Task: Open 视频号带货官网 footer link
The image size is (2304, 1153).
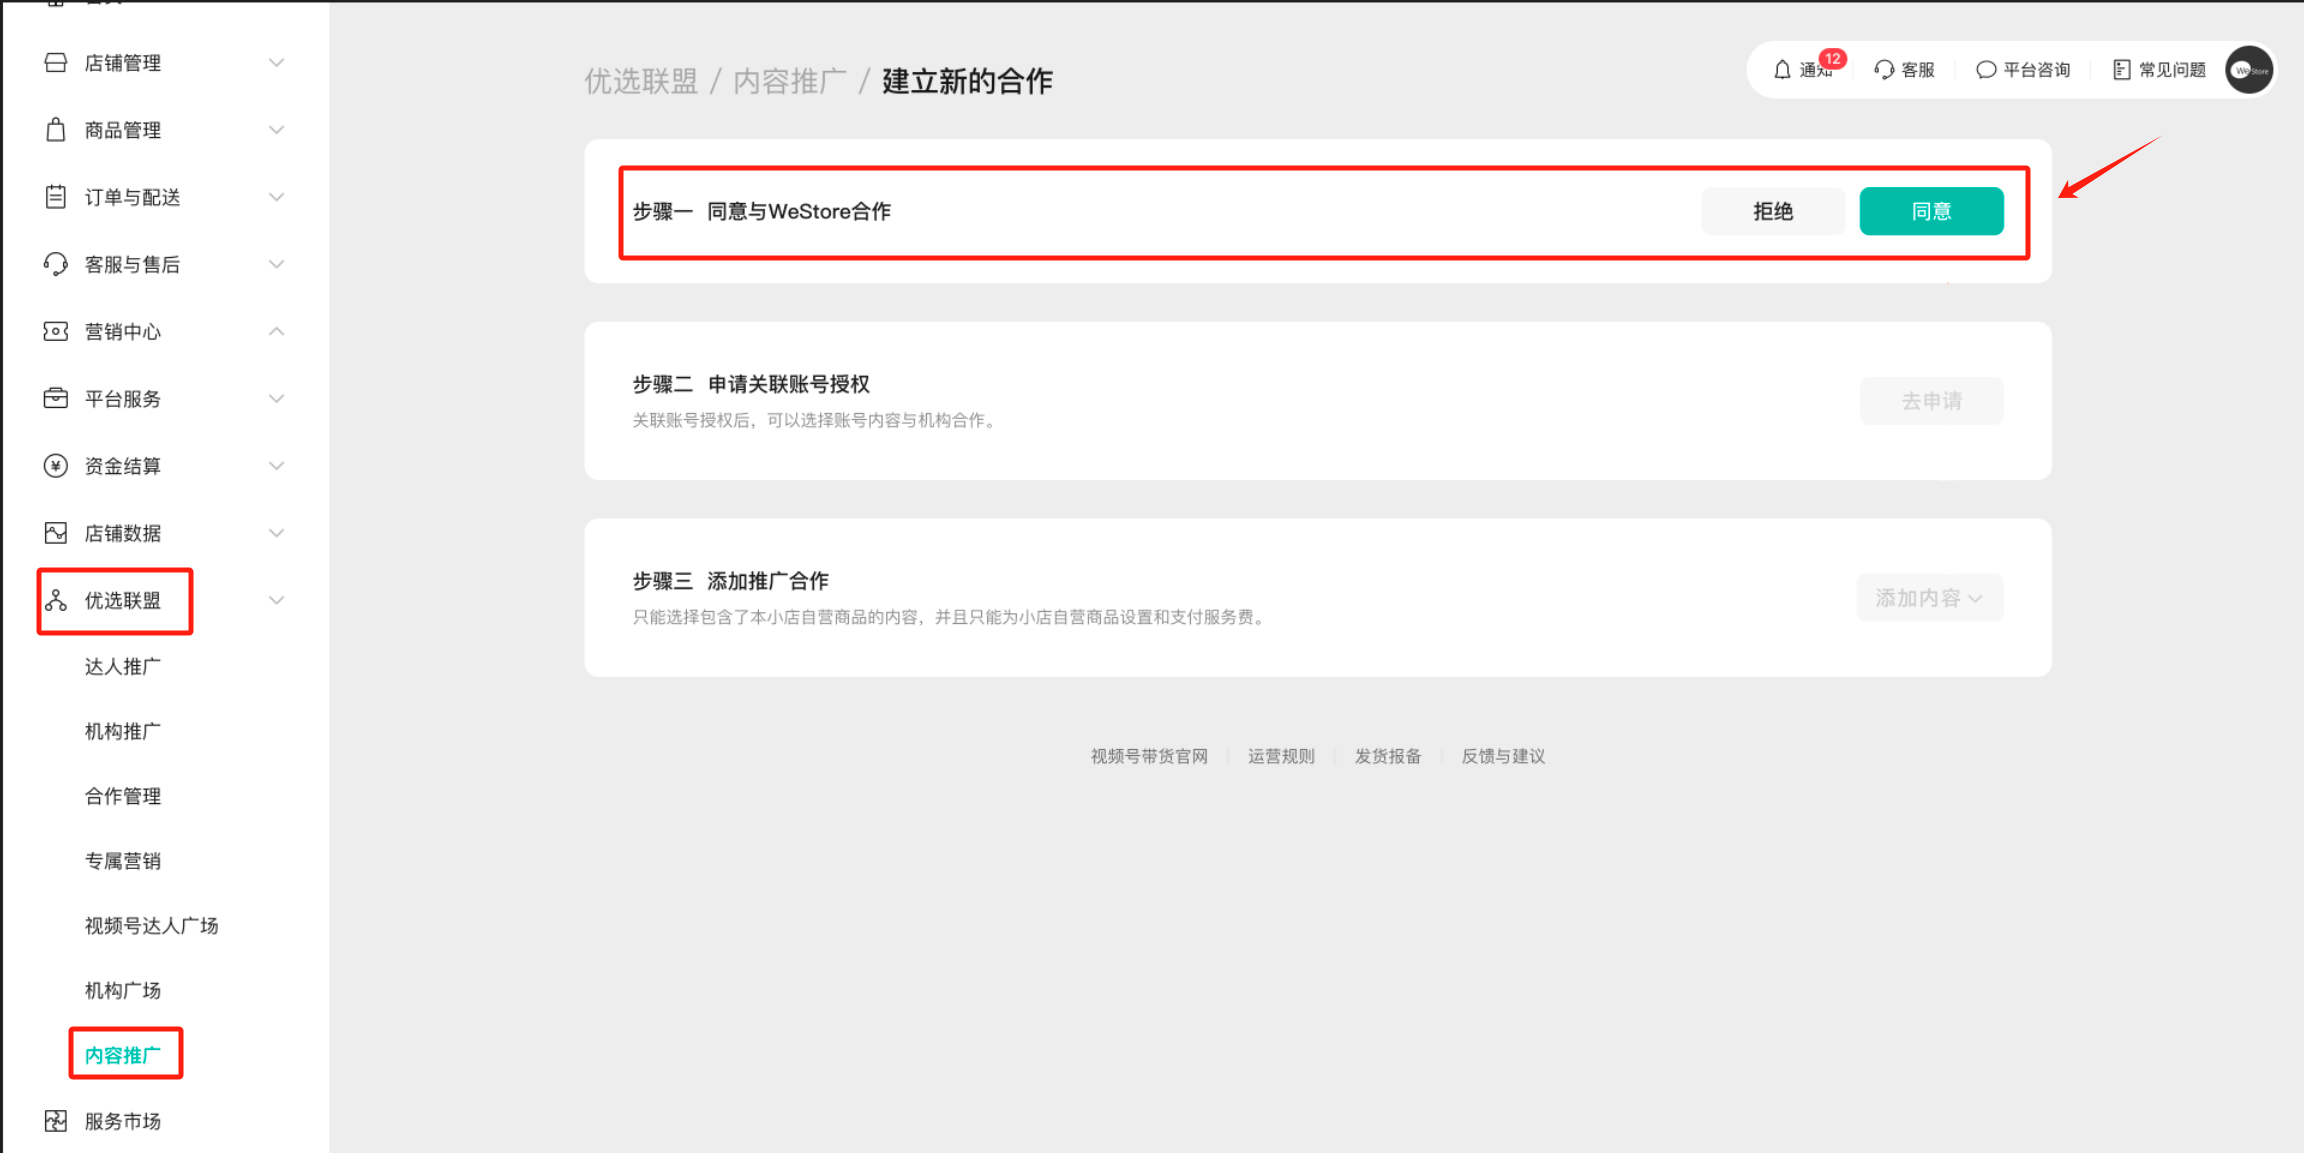Action: coord(1149,756)
